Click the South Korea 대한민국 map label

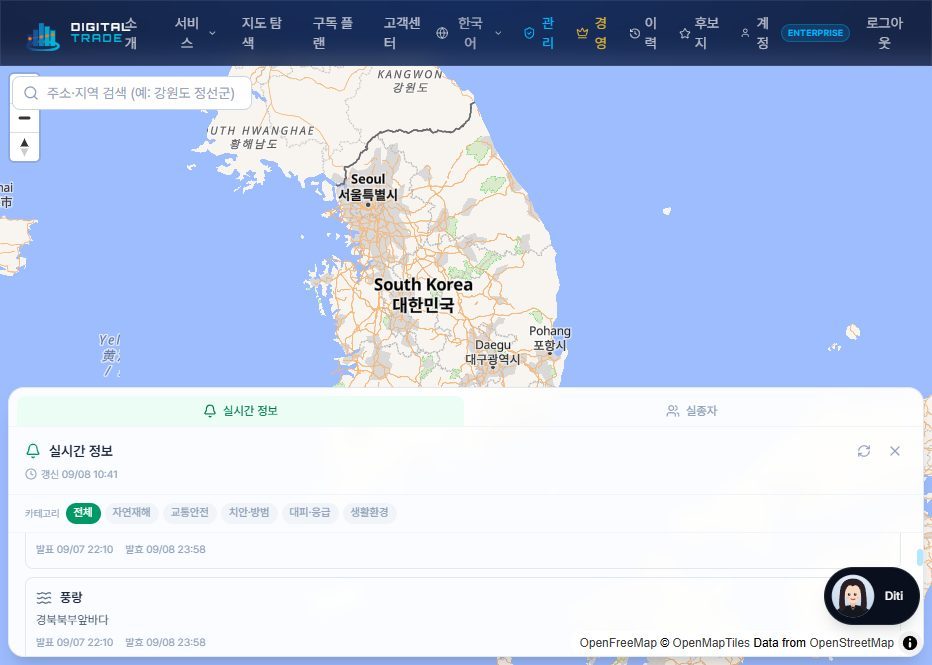coord(423,295)
